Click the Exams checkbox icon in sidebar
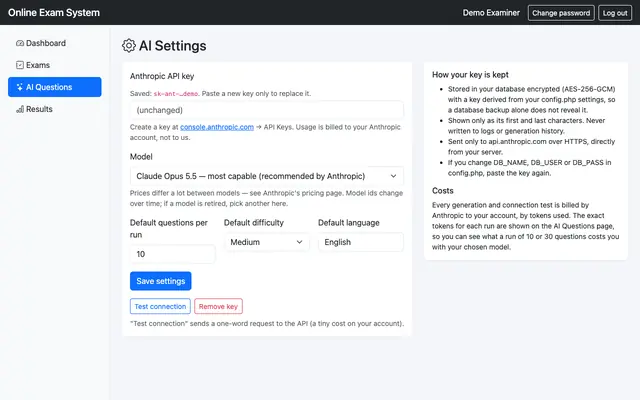The width and height of the screenshot is (640, 400). tap(20, 65)
